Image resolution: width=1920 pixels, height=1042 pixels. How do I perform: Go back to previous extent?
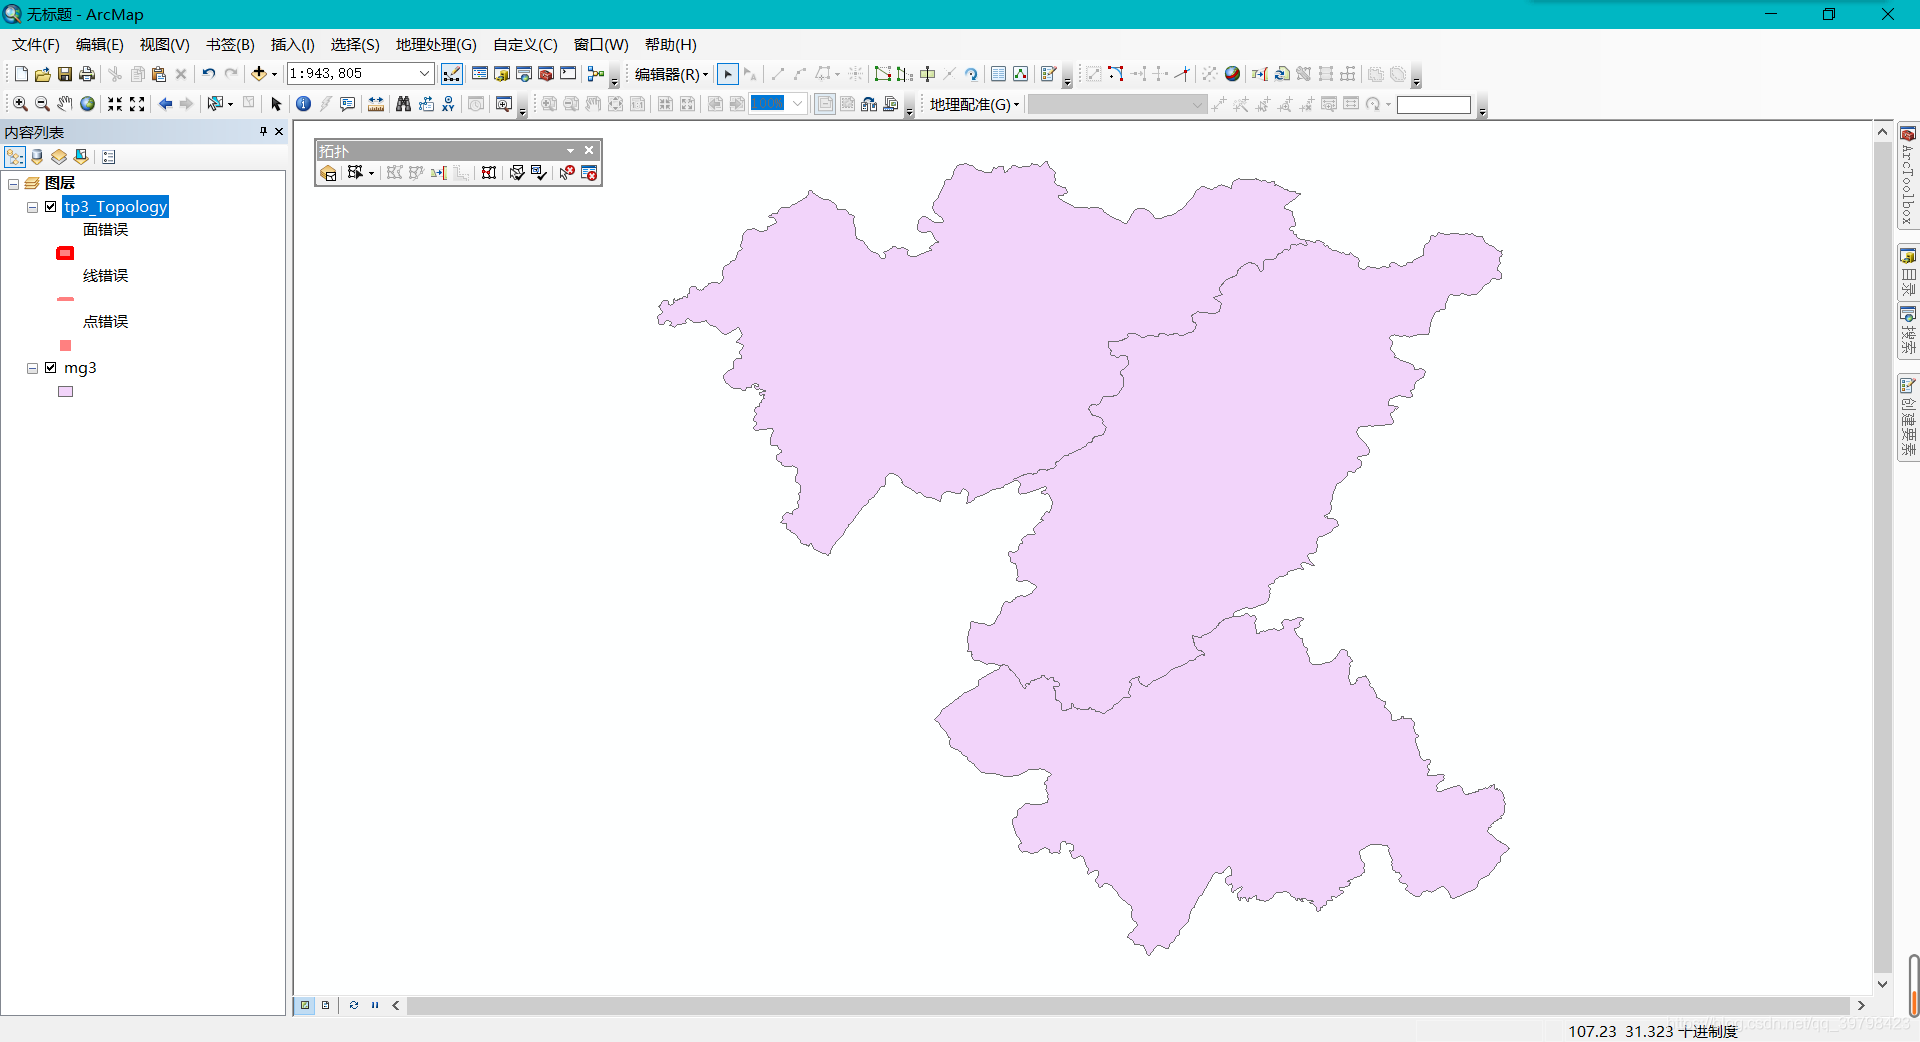pos(165,104)
